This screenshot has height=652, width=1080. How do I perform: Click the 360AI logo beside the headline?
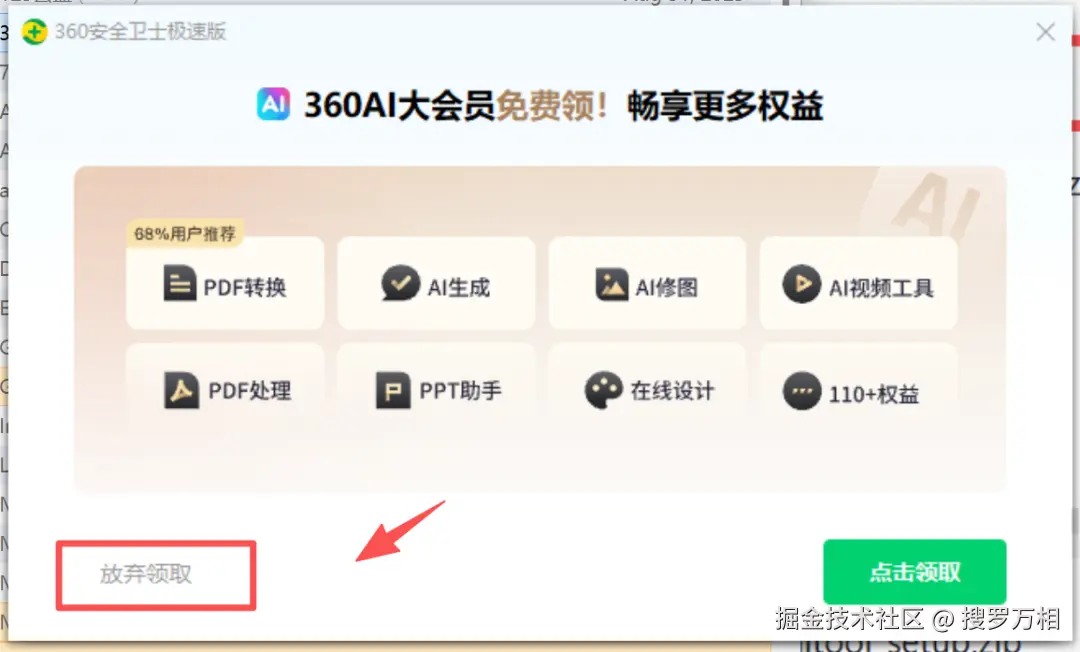click(x=273, y=104)
